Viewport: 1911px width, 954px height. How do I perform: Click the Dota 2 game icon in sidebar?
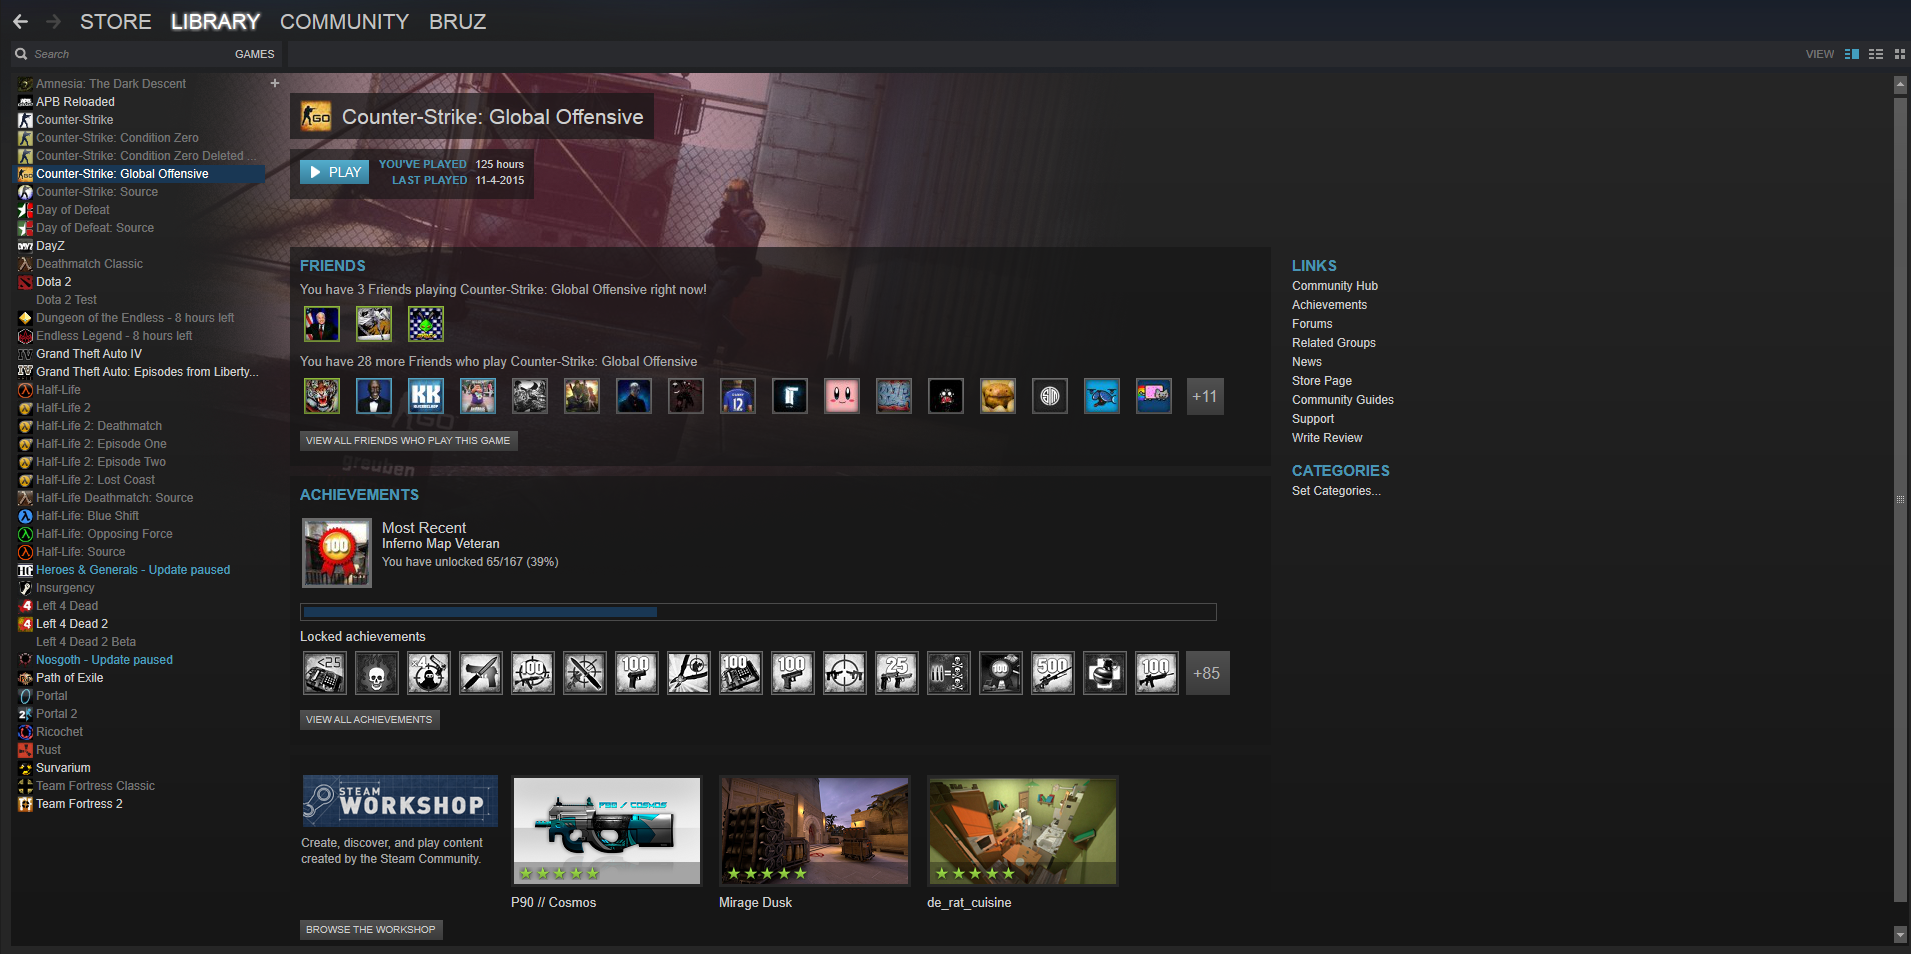tap(26, 282)
